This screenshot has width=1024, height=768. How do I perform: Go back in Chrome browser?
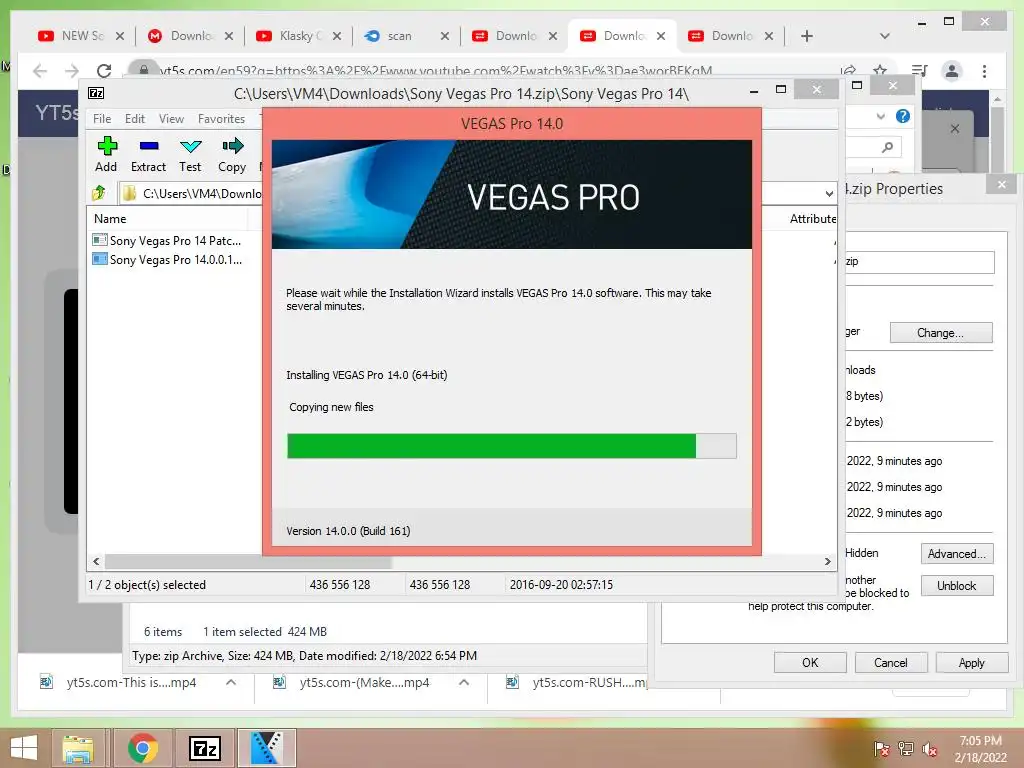point(40,71)
